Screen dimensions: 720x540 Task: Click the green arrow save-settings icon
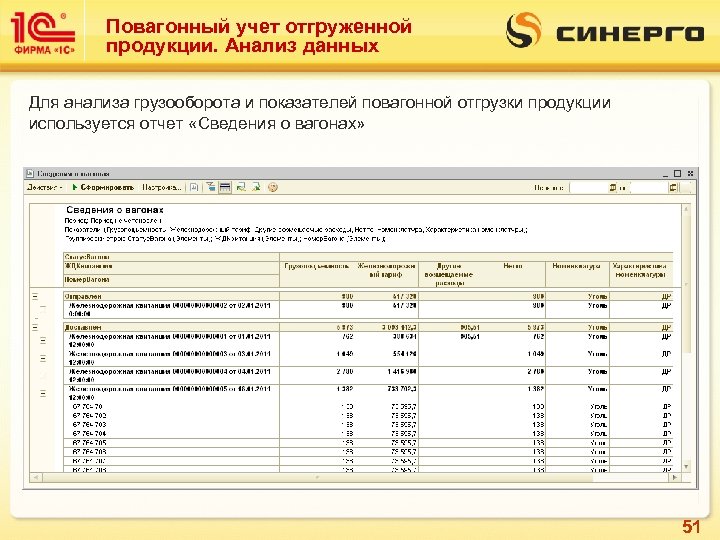(256, 187)
